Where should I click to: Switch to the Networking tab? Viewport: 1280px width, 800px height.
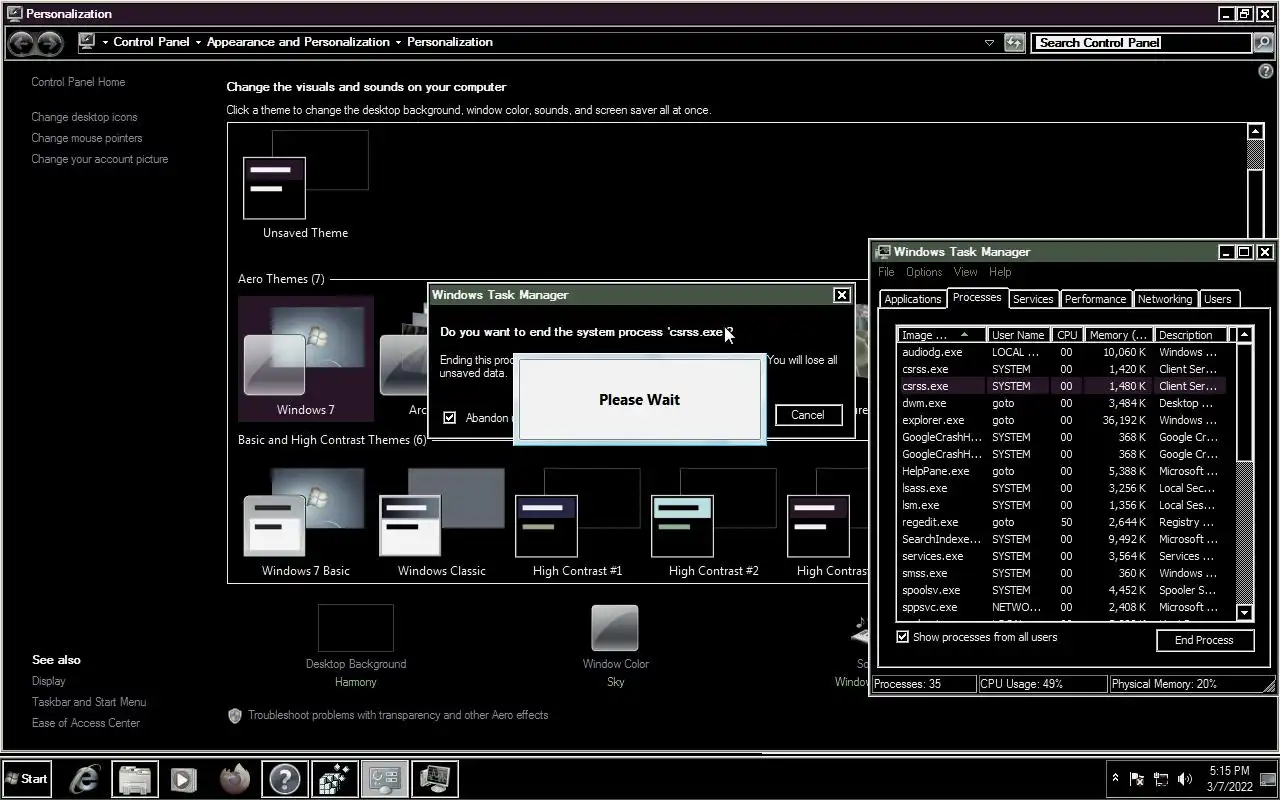1165,299
